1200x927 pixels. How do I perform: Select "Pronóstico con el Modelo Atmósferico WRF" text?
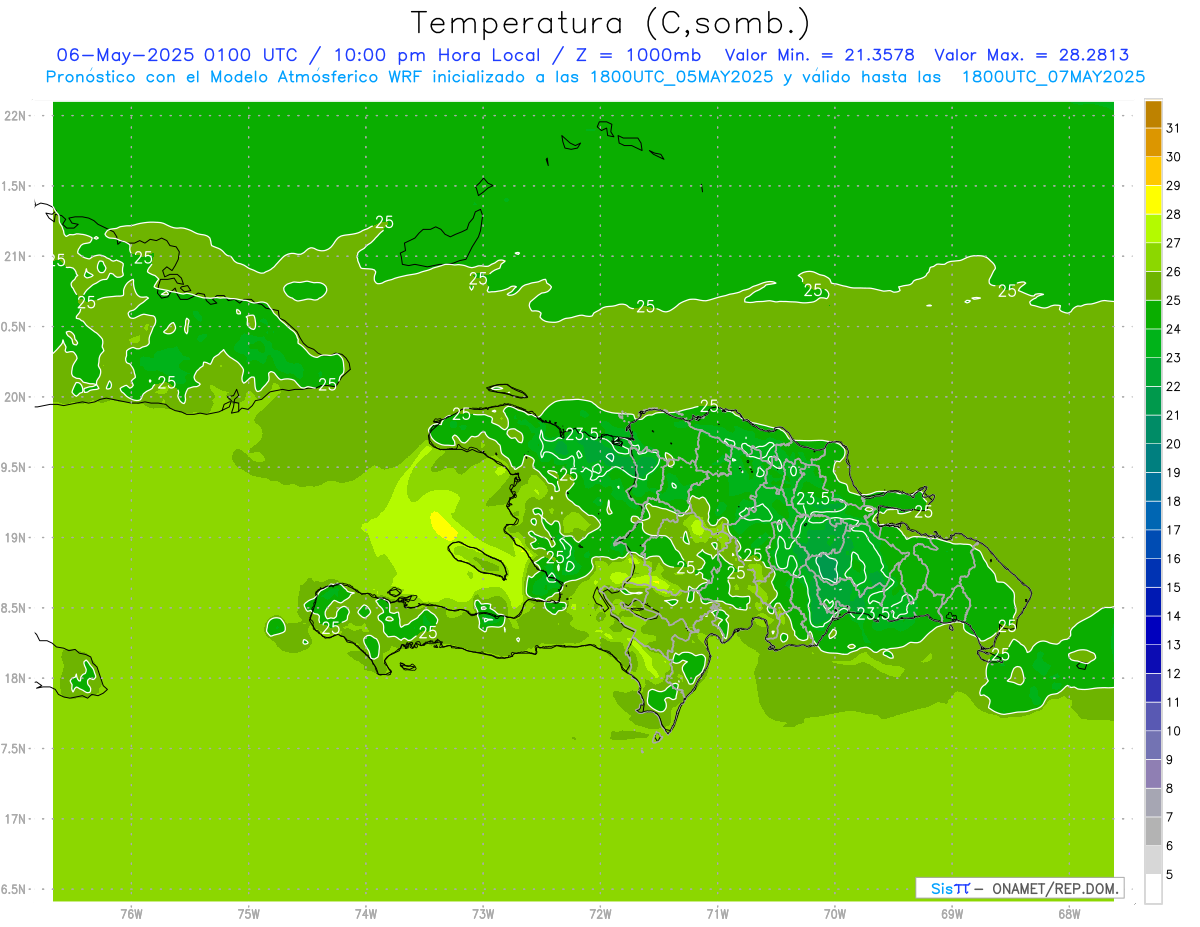[x=237, y=77]
